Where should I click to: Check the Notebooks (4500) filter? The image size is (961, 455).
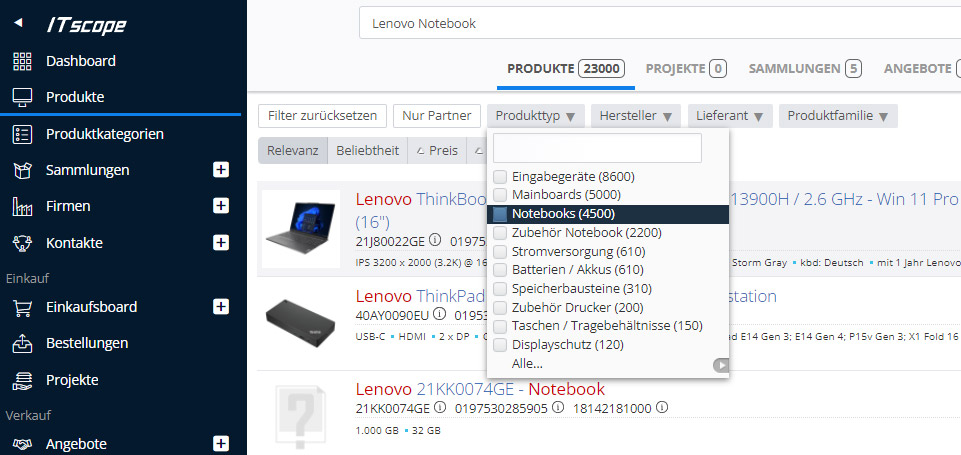tap(500, 214)
